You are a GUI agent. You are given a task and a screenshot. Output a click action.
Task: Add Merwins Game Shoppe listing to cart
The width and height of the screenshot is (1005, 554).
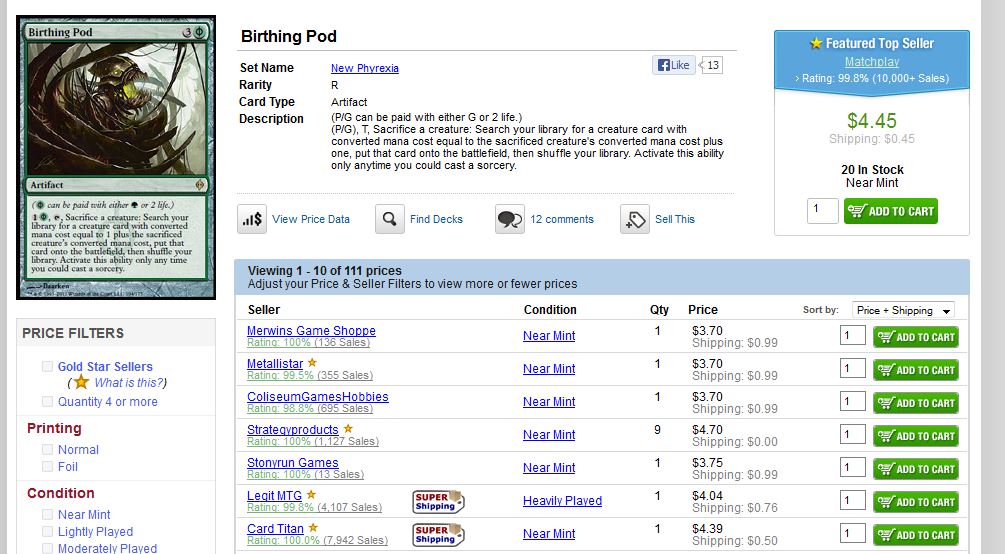(915, 337)
